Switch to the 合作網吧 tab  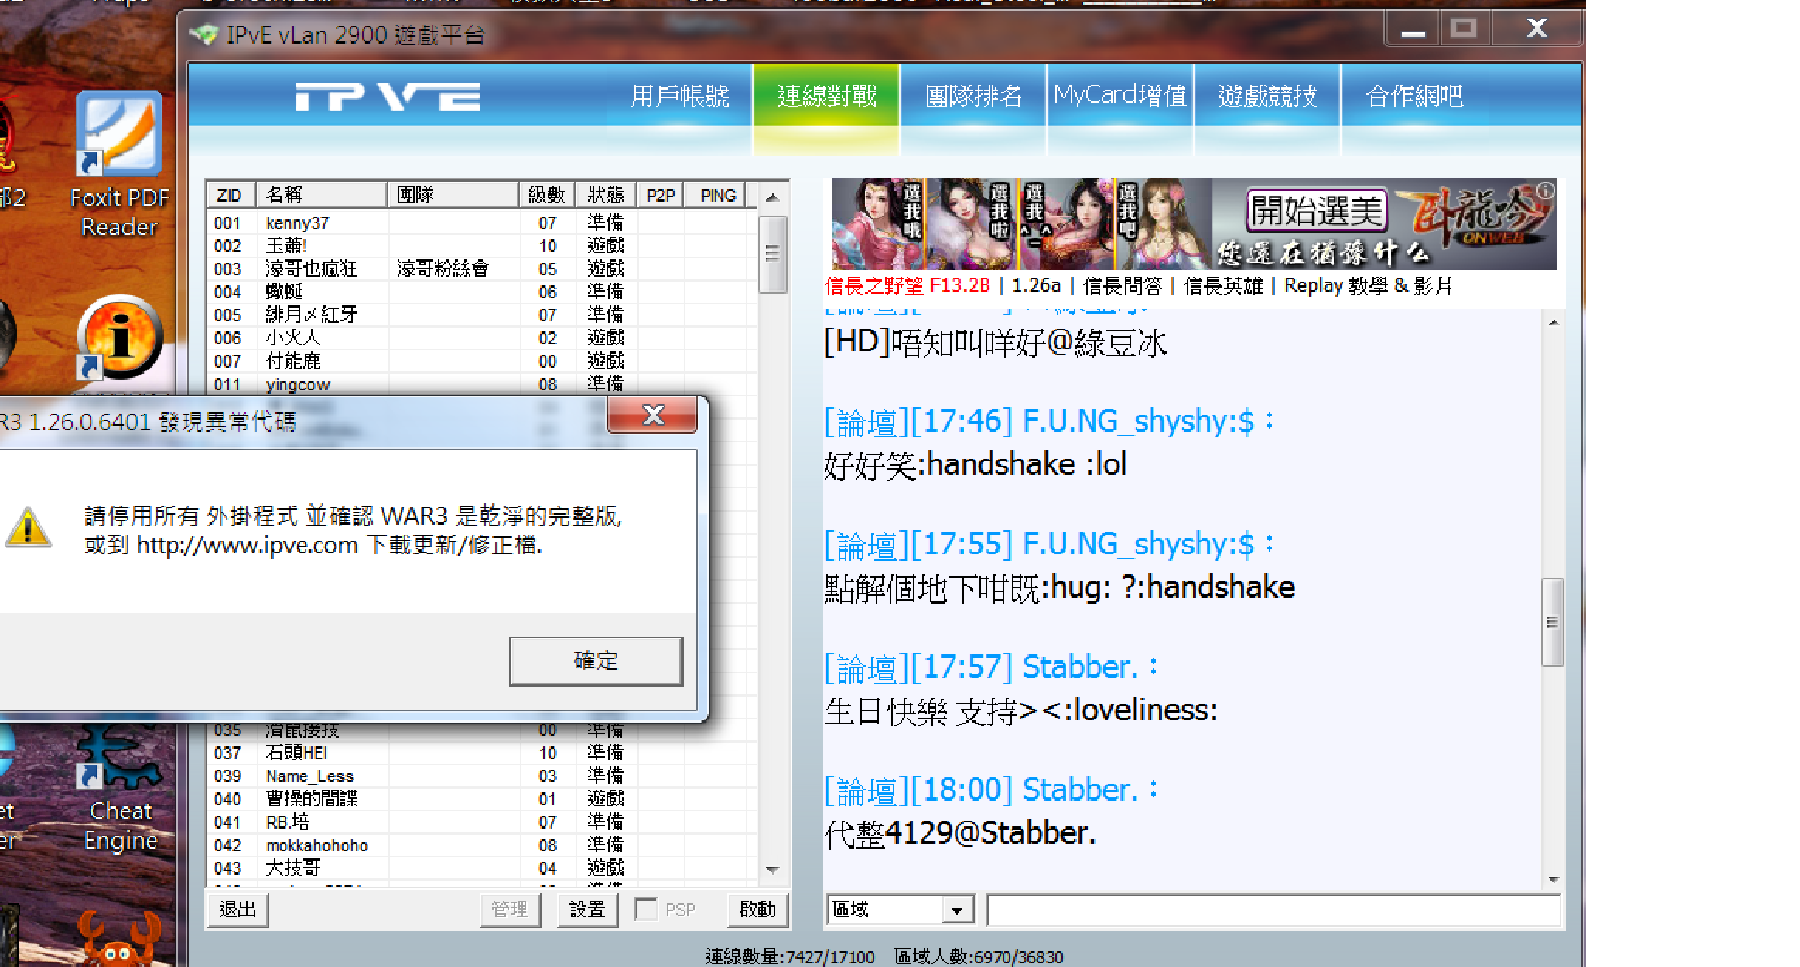click(1414, 96)
